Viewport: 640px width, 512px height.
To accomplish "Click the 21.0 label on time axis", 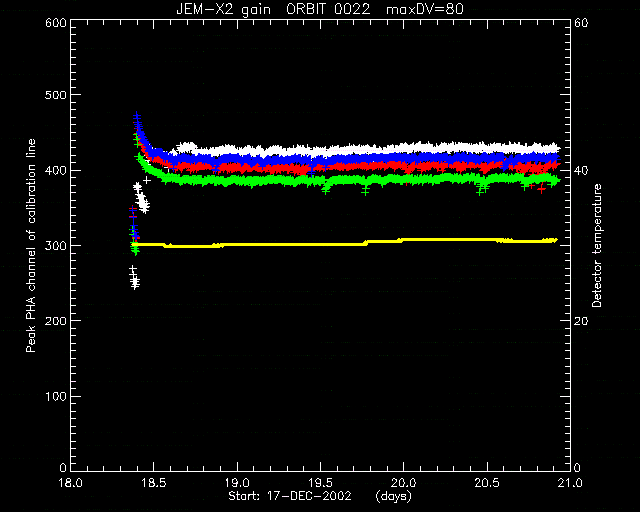I will click(570, 483).
